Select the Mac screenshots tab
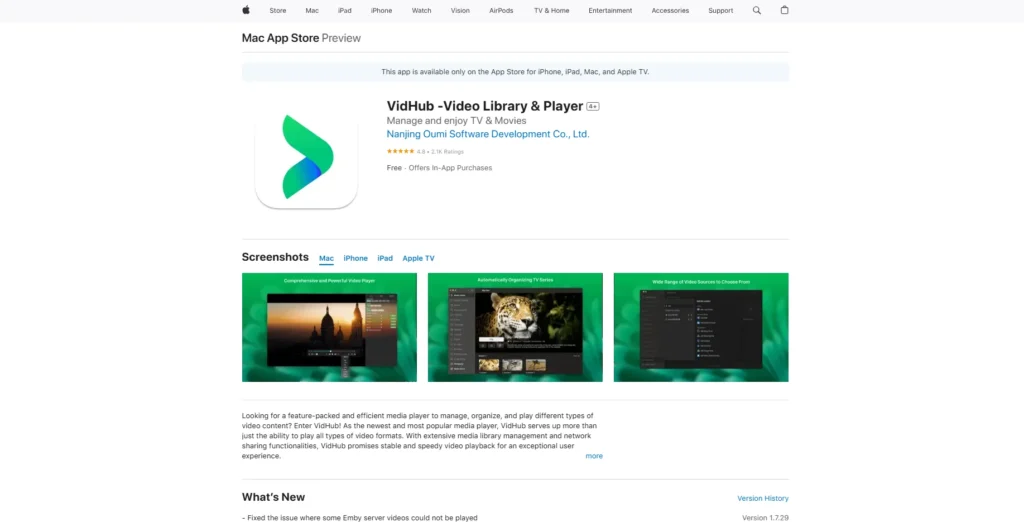Image resolution: width=1024 pixels, height=522 pixels. point(326,258)
